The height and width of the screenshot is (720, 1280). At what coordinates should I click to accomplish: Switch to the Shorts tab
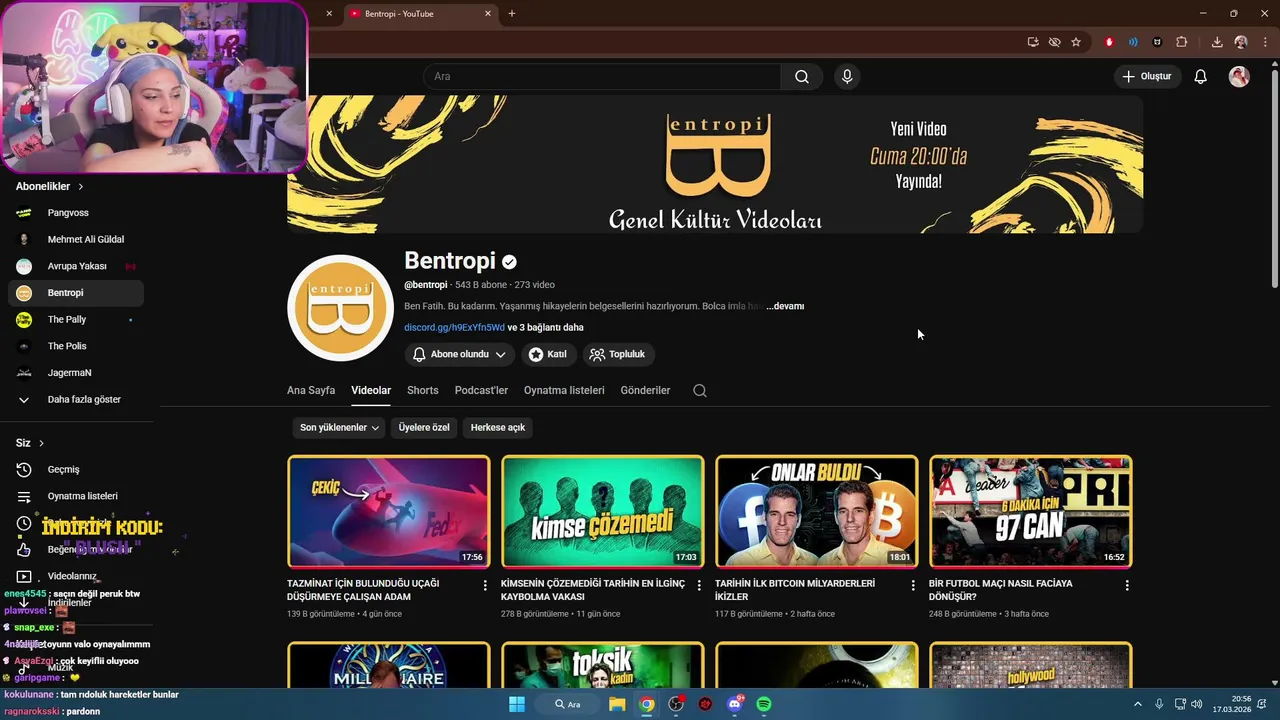[x=423, y=390]
